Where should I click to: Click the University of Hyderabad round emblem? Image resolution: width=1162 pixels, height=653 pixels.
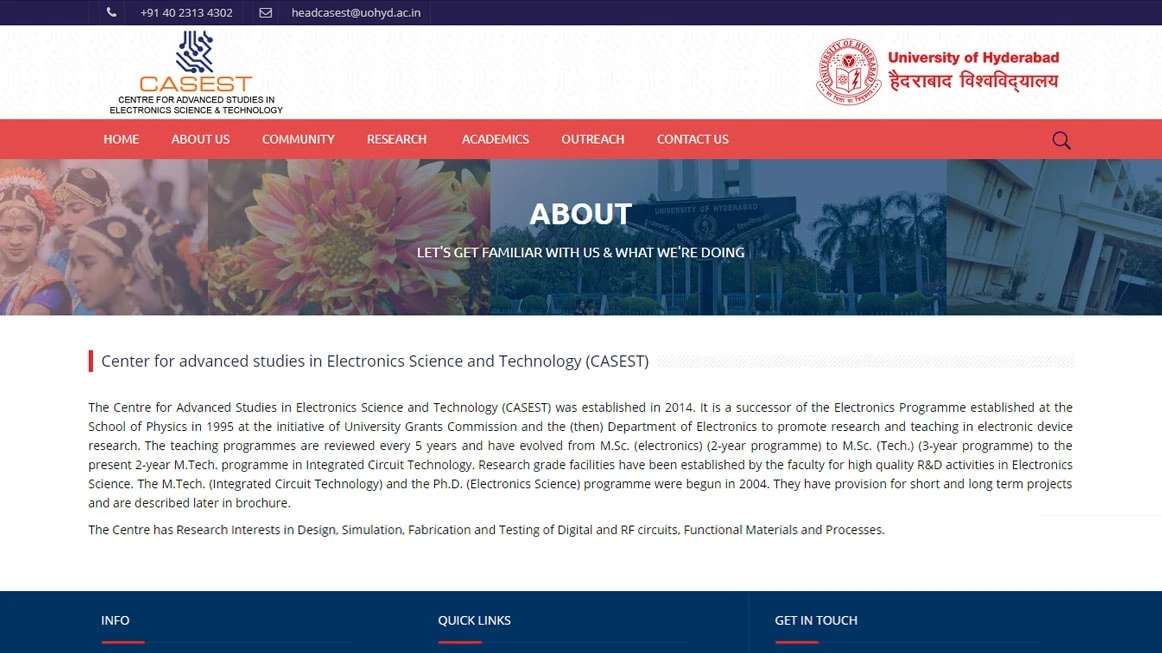click(848, 72)
